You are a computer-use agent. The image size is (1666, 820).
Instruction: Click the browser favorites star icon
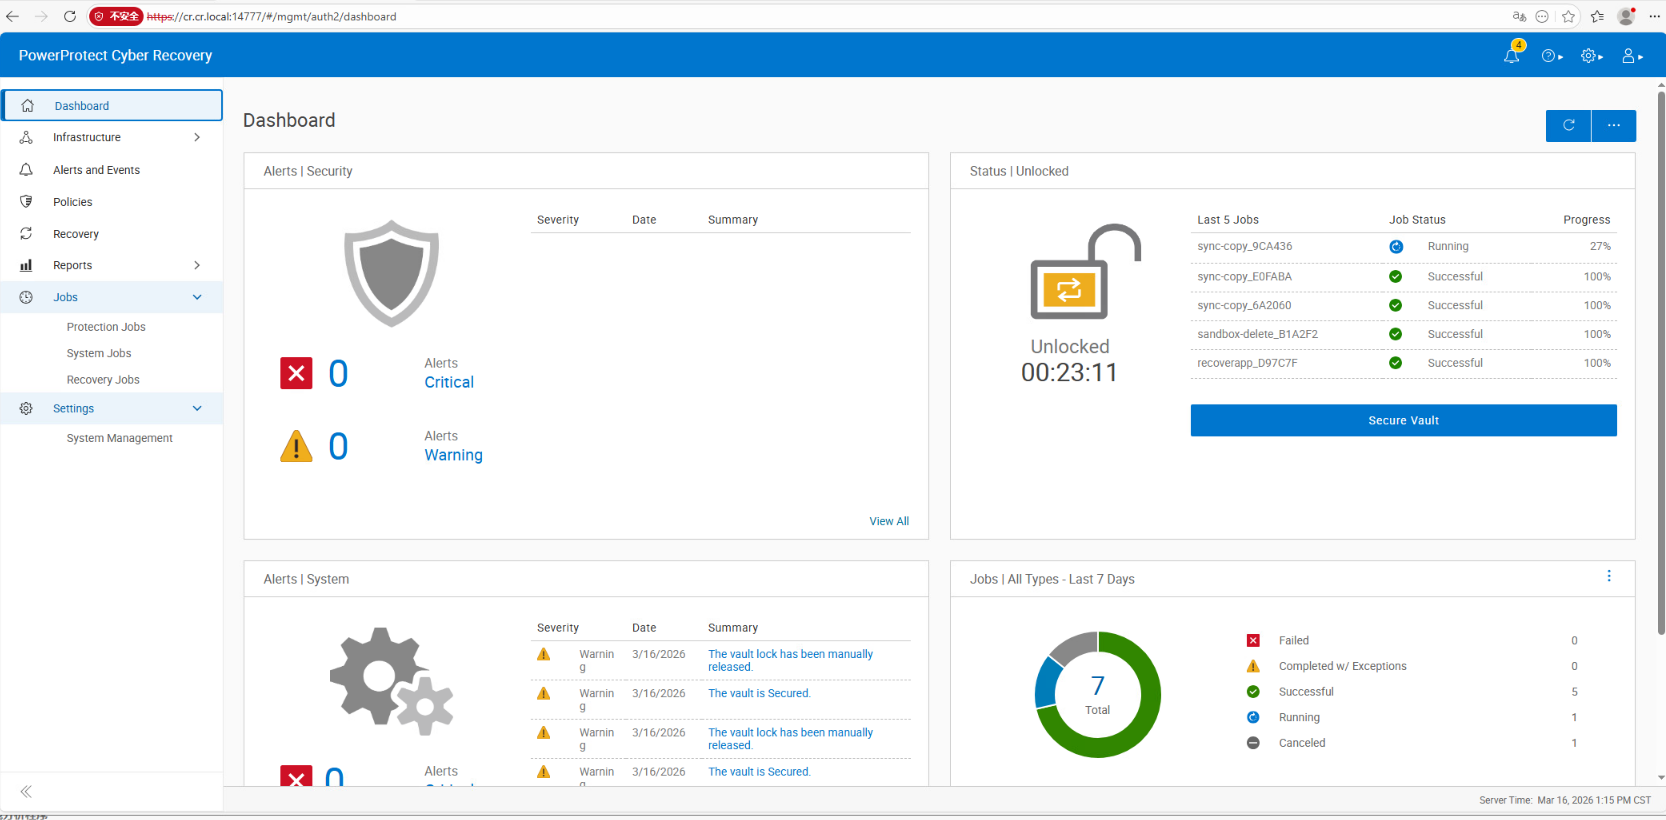tap(1569, 16)
